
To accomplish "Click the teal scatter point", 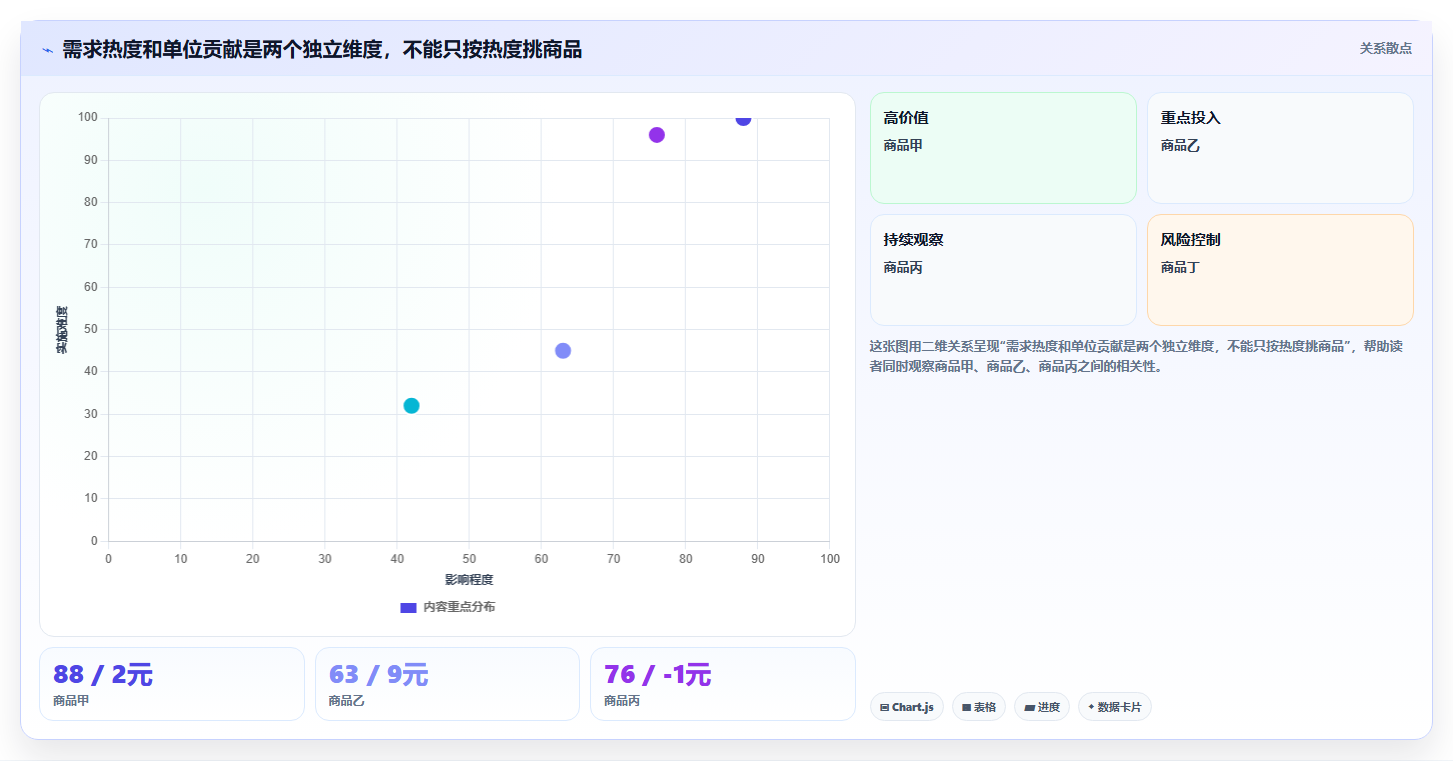I will [x=411, y=405].
